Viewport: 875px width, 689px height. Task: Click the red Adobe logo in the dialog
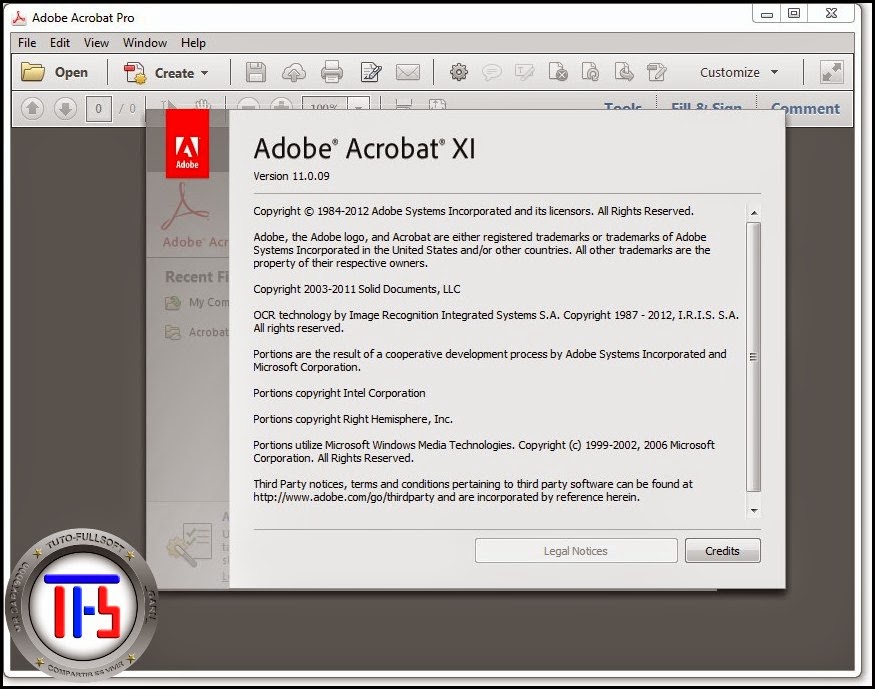187,144
